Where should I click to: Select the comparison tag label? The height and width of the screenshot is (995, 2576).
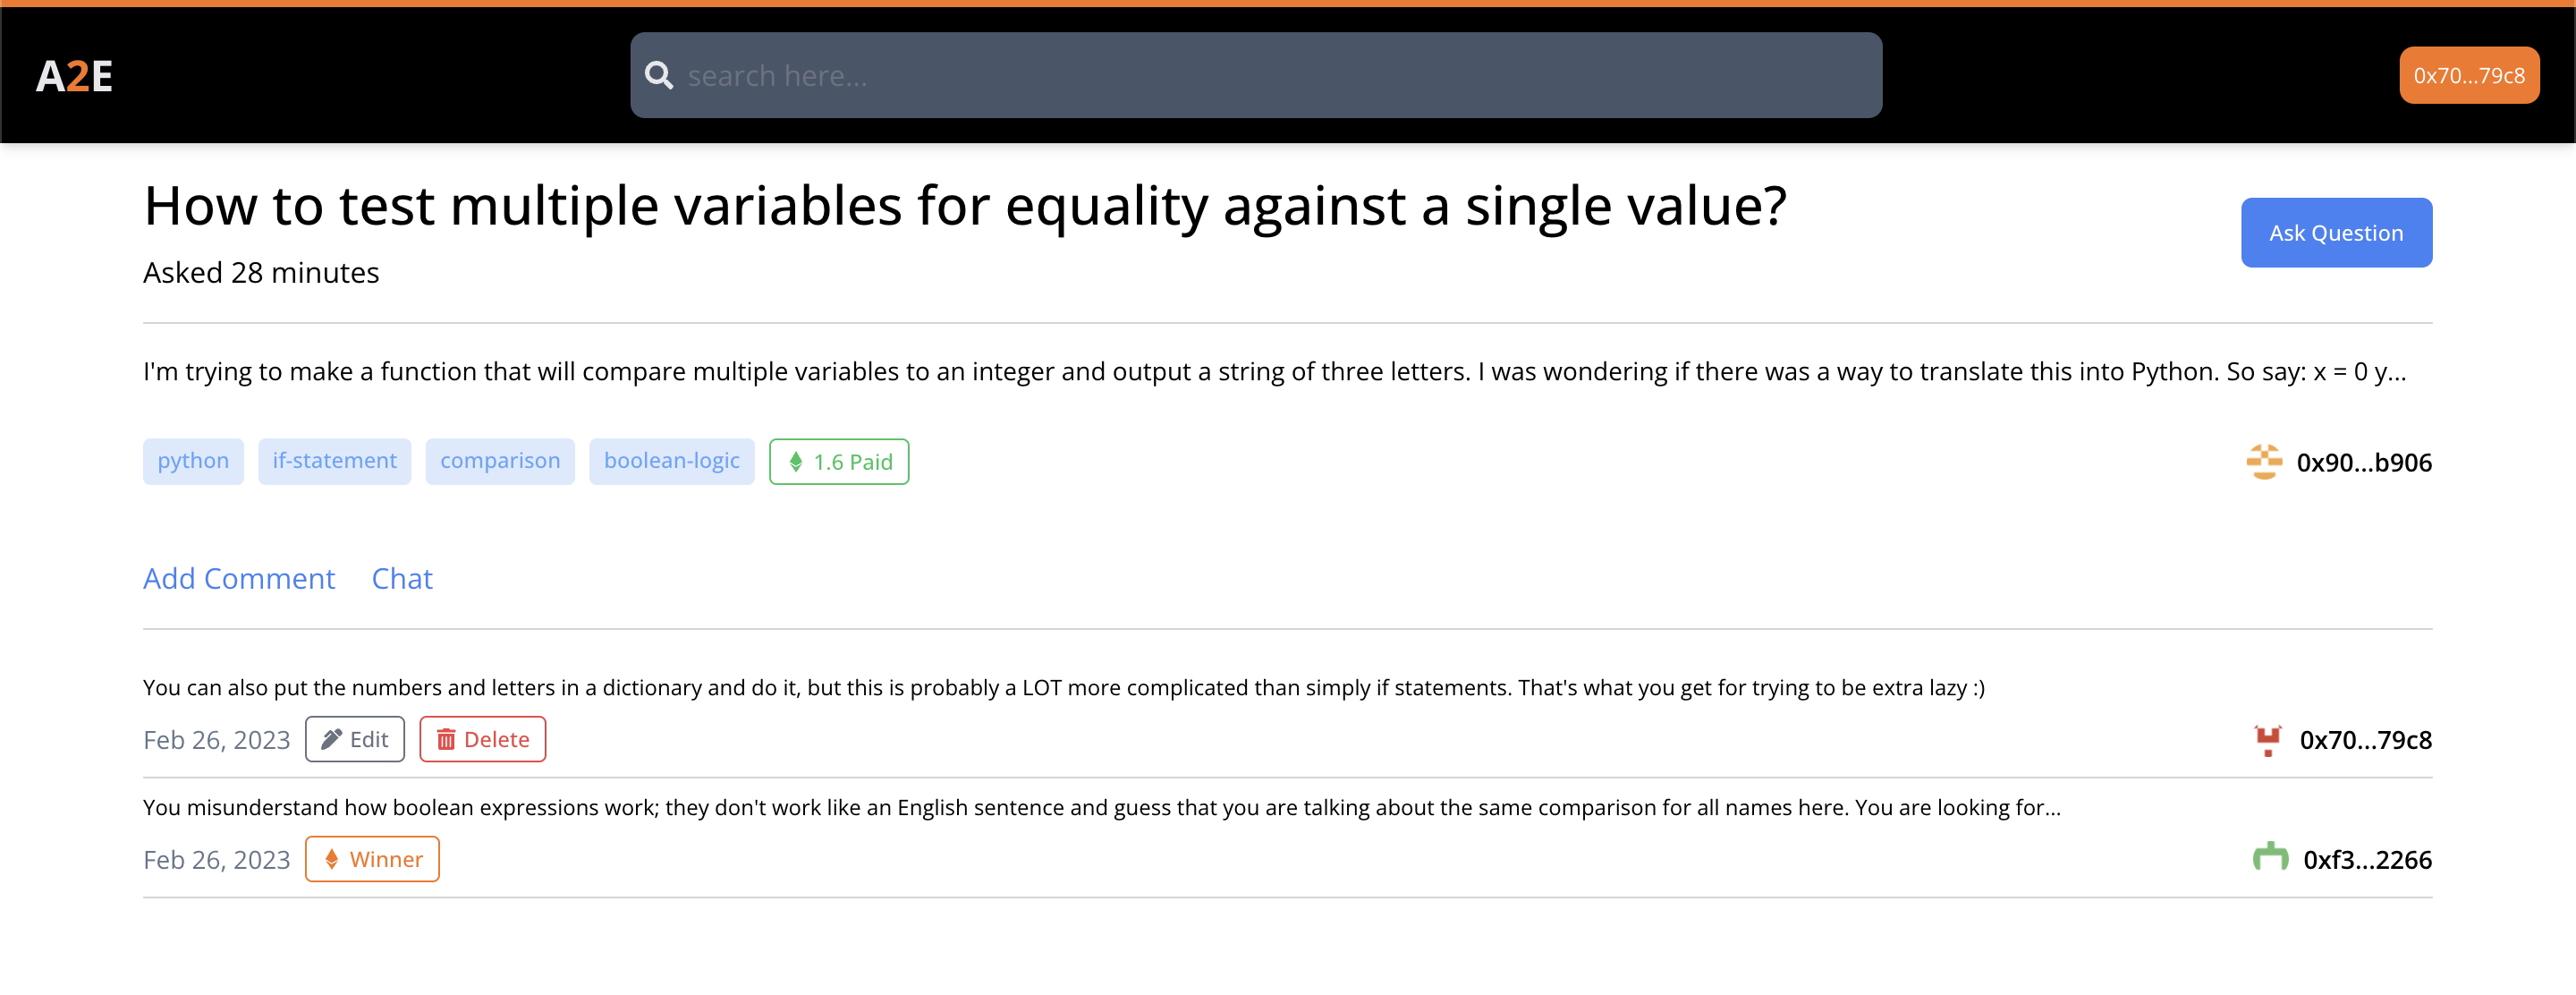coord(499,461)
